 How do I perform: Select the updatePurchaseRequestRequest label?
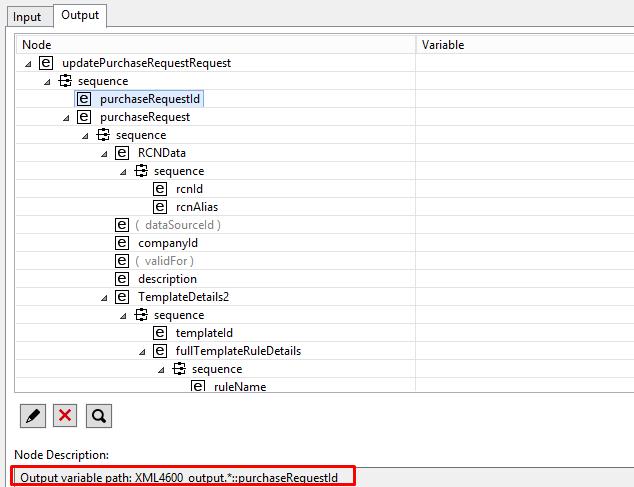click(146, 63)
